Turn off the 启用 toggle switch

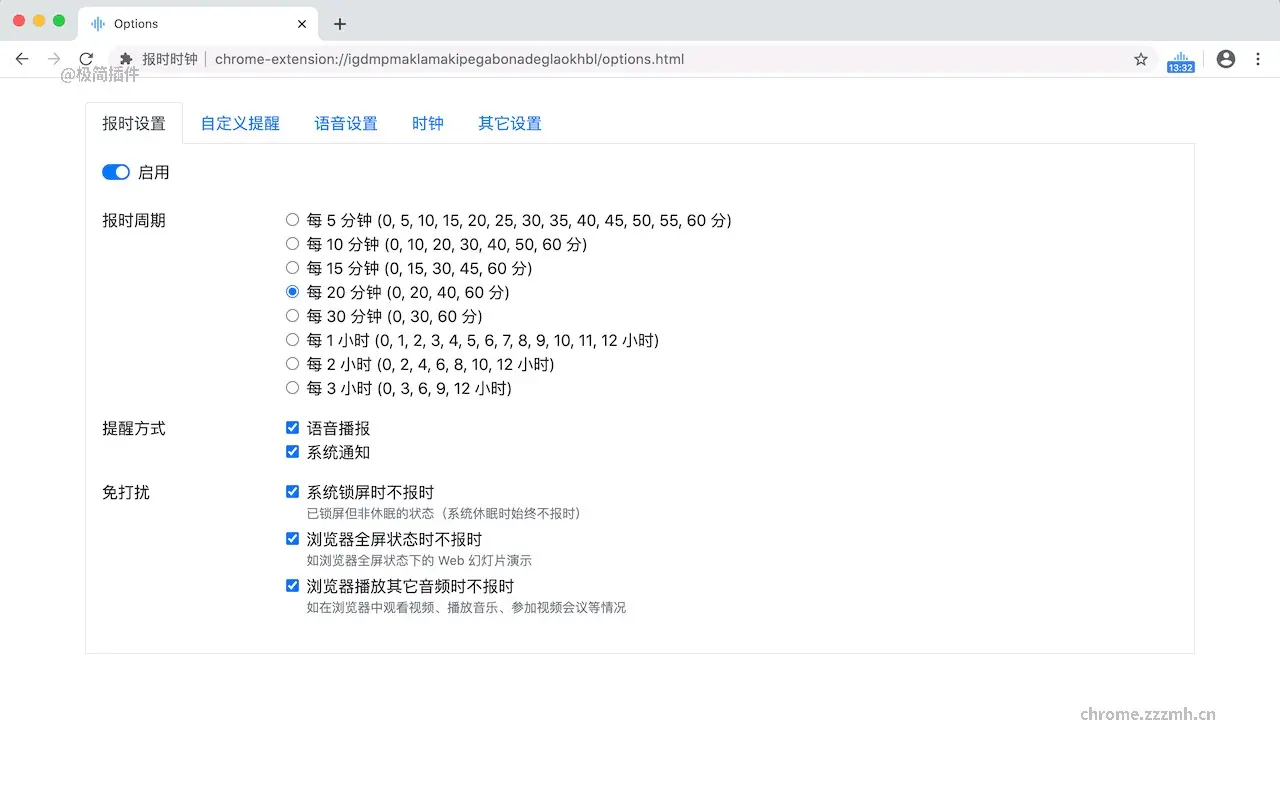click(115, 172)
